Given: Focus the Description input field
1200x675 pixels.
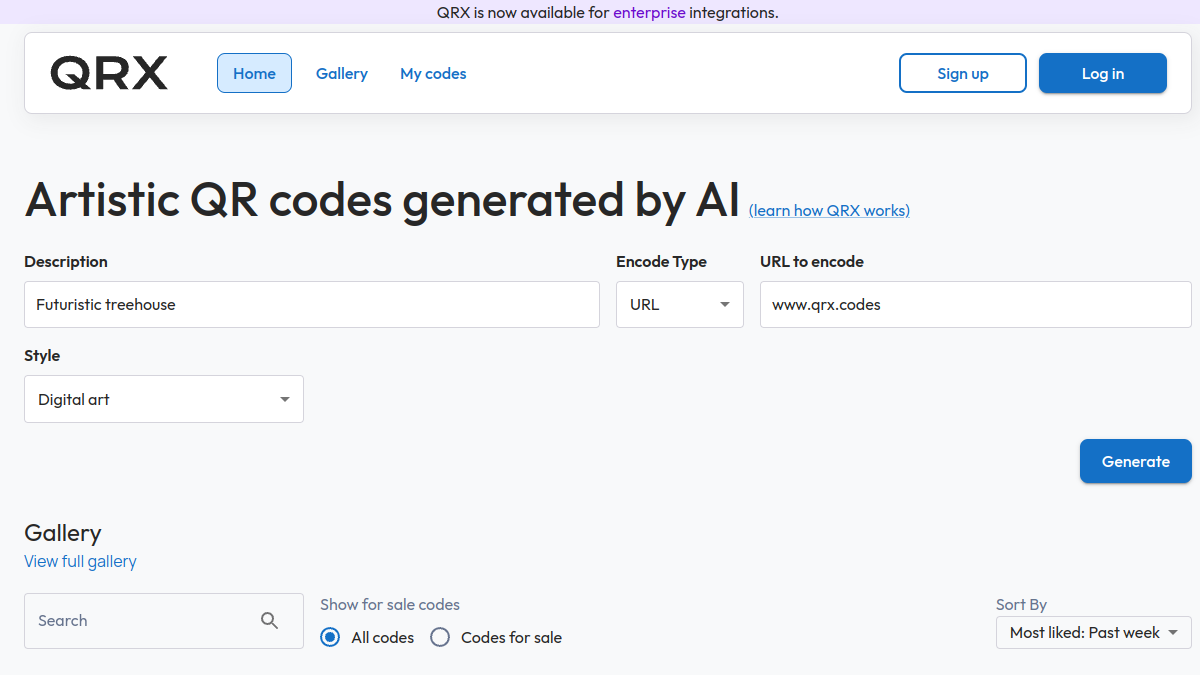Looking at the screenshot, I should coord(312,304).
